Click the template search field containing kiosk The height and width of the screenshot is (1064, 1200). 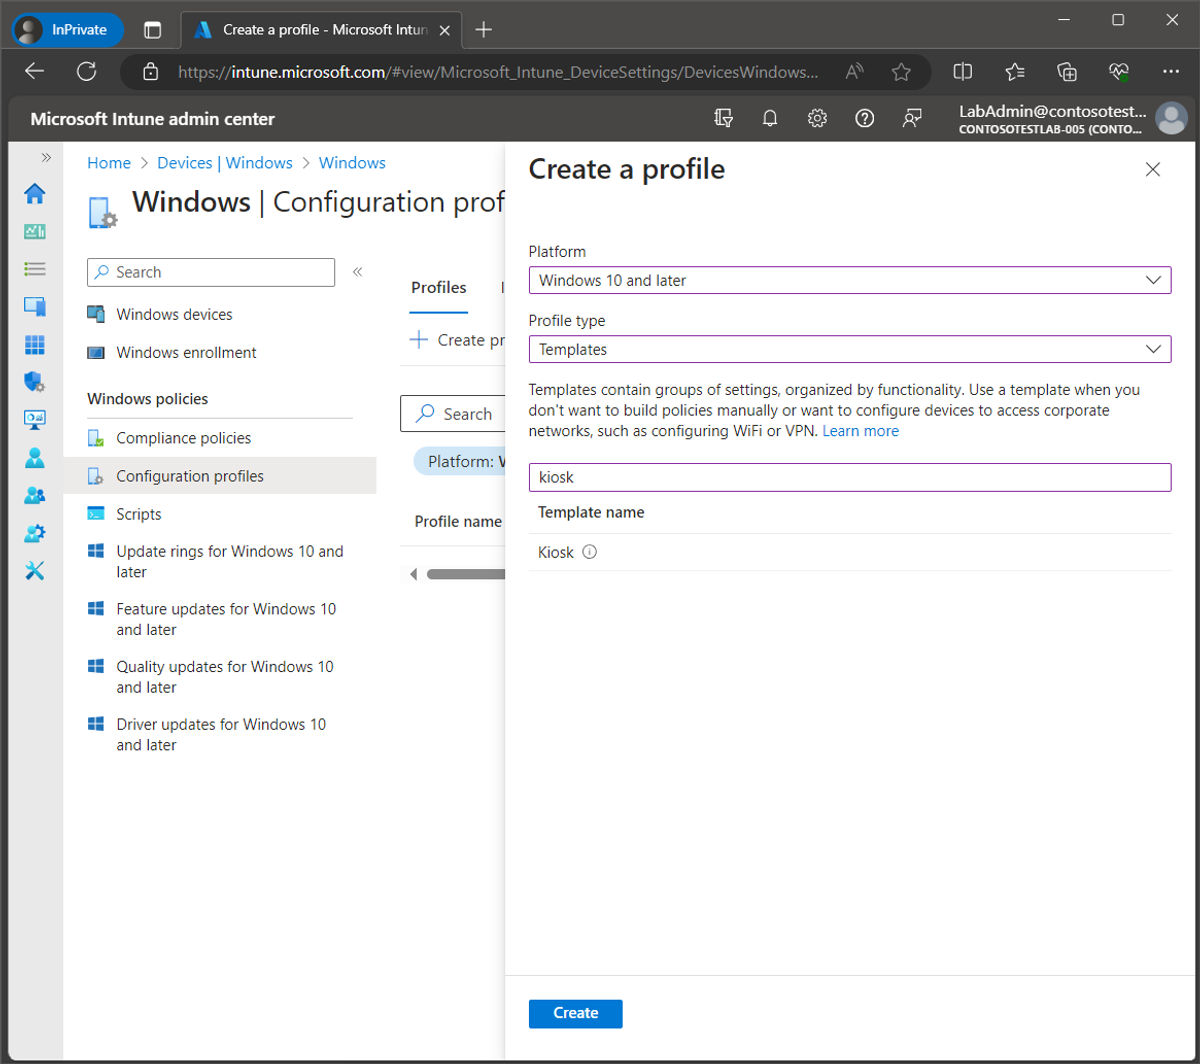tap(849, 477)
